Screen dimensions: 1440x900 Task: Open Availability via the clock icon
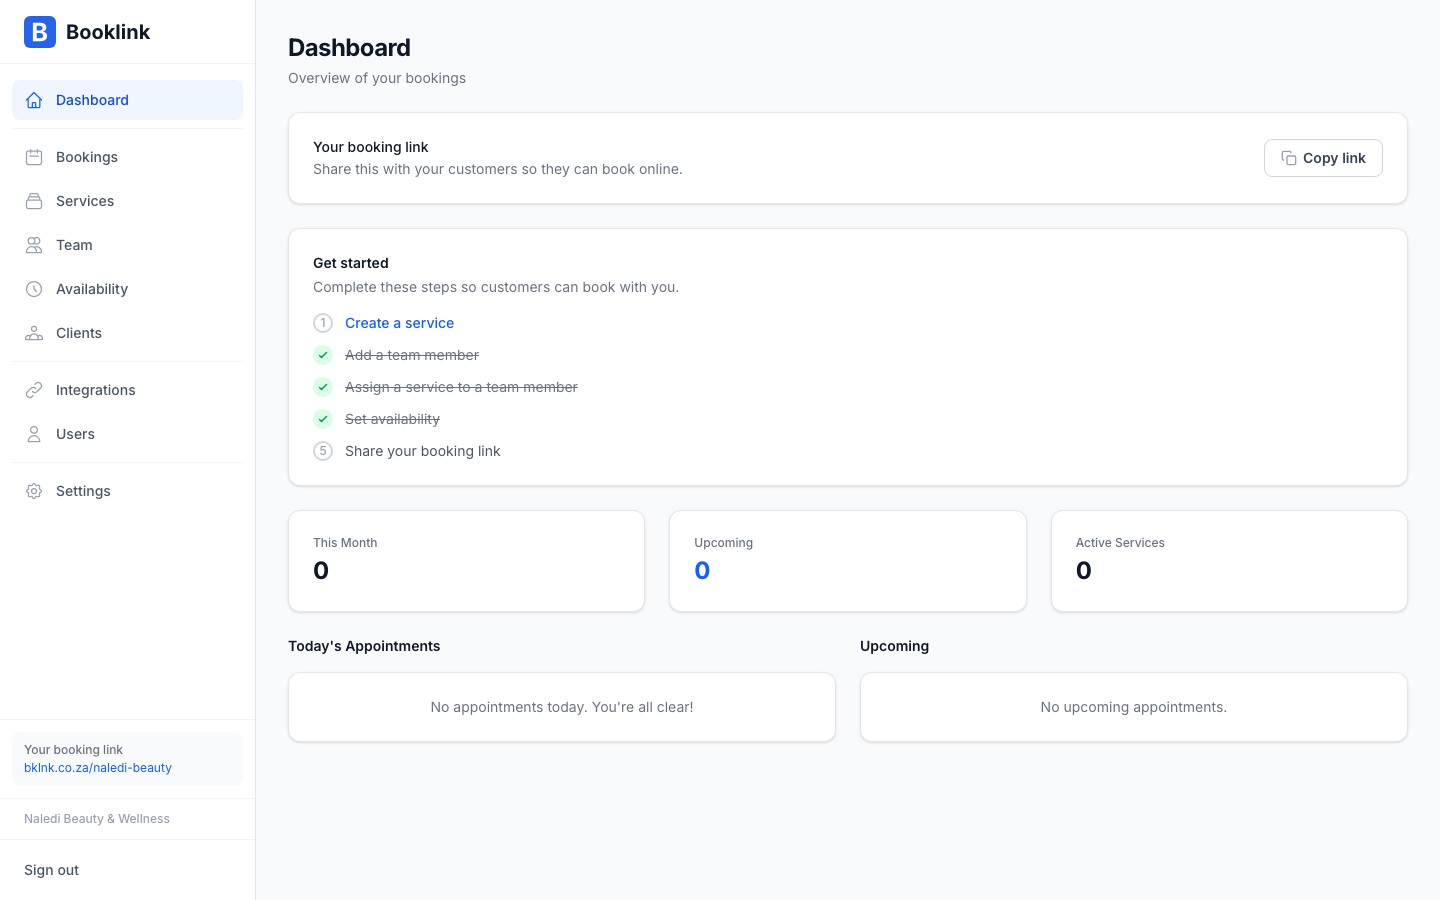click(34, 289)
